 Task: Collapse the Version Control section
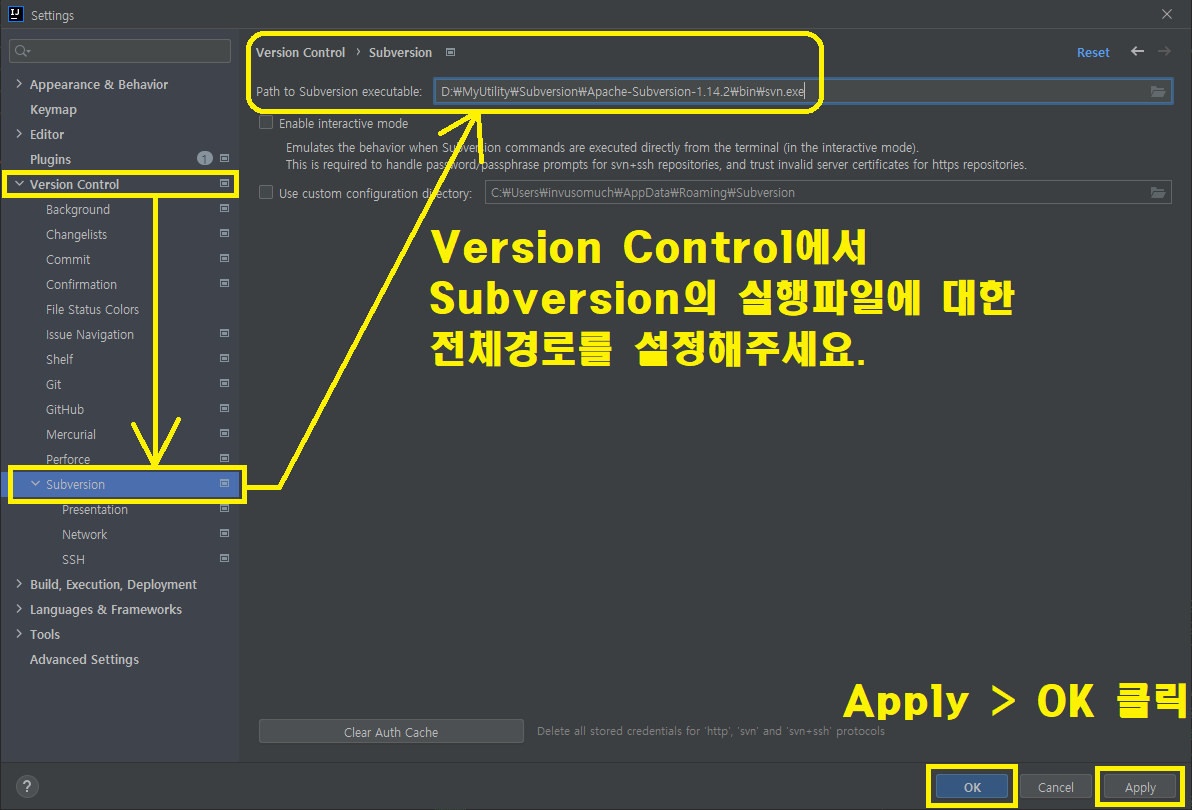pyautogui.click(x=17, y=184)
